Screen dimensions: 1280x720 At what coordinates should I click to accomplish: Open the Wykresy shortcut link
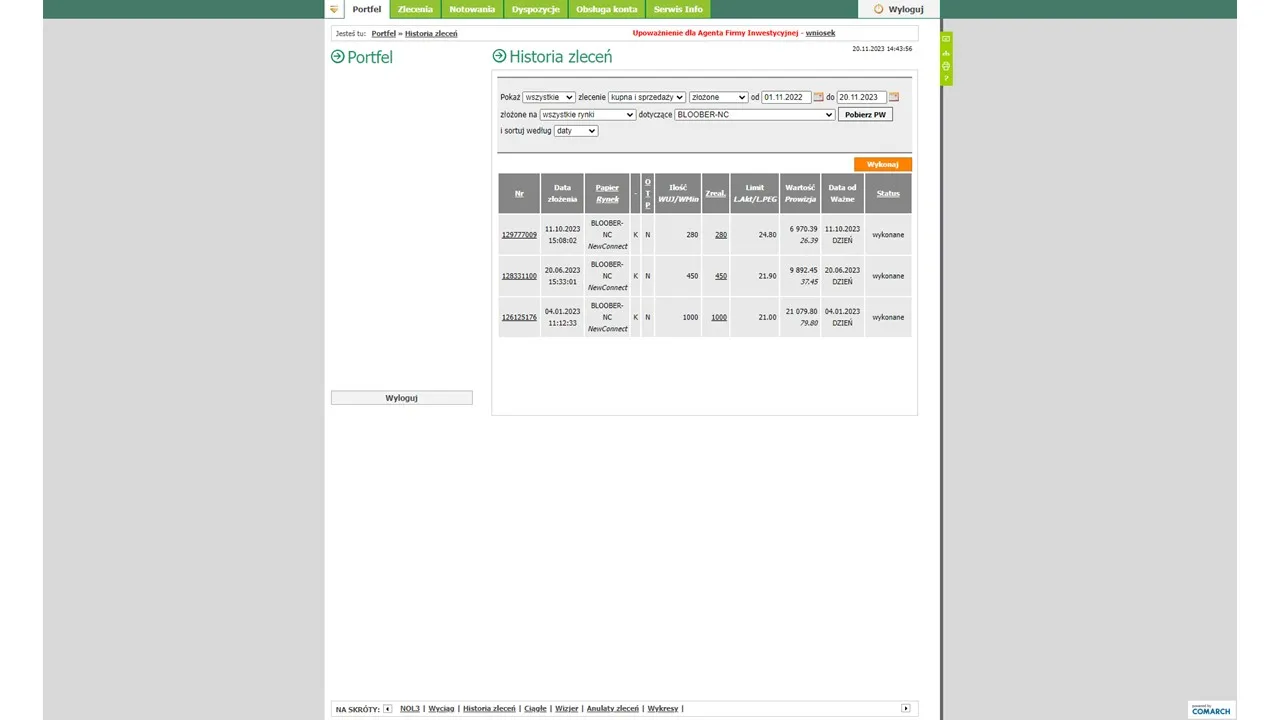point(663,708)
